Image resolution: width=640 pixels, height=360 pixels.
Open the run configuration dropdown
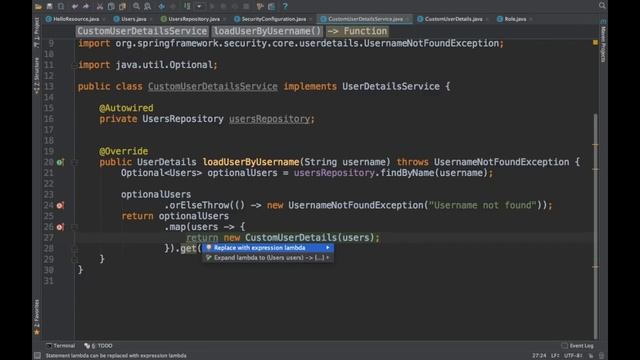click(199, 7)
